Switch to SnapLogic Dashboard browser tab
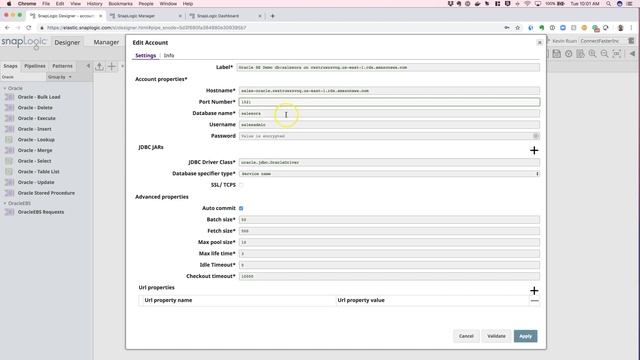The width and height of the screenshot is (640, 360). coord(225,16)
